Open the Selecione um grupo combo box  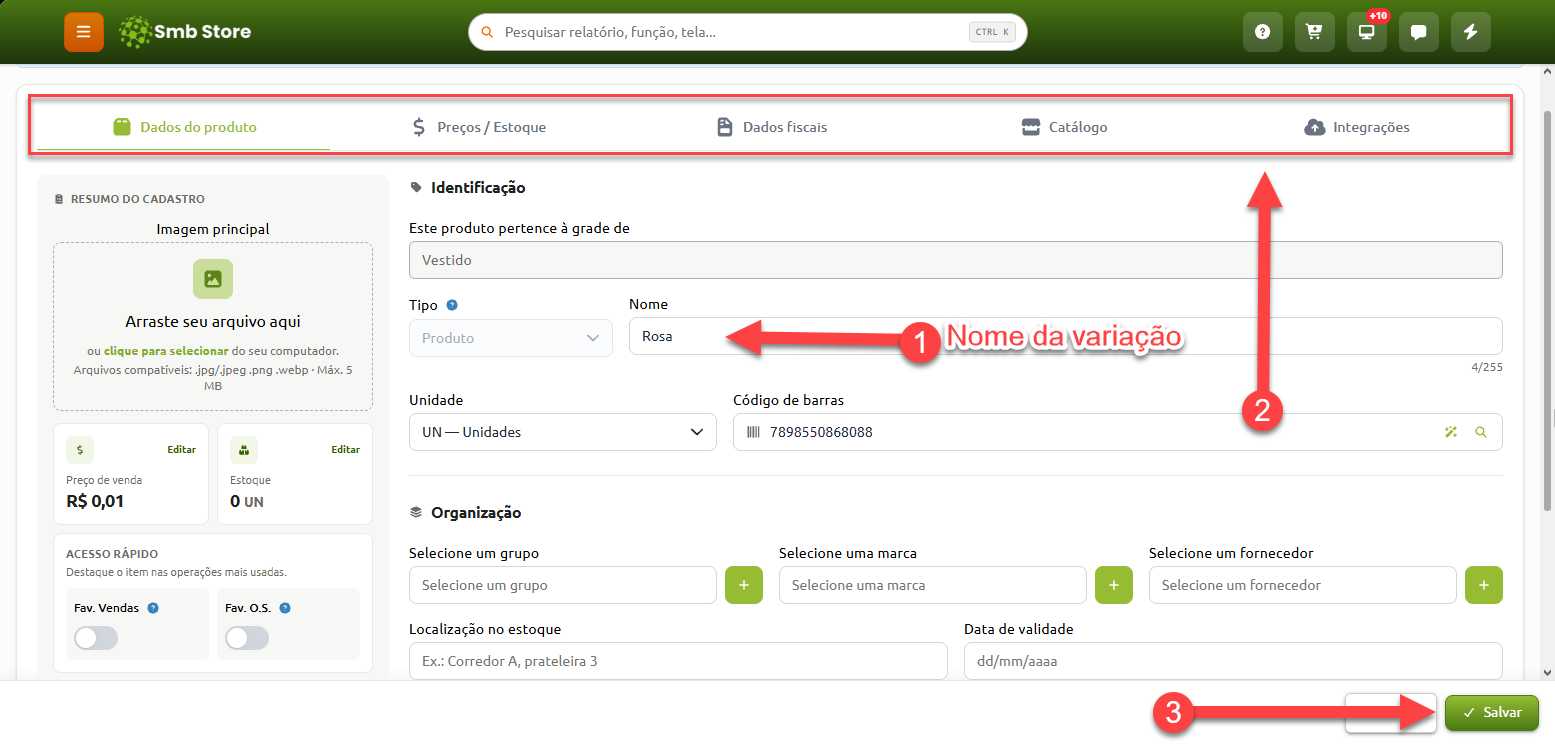point(563,585)
